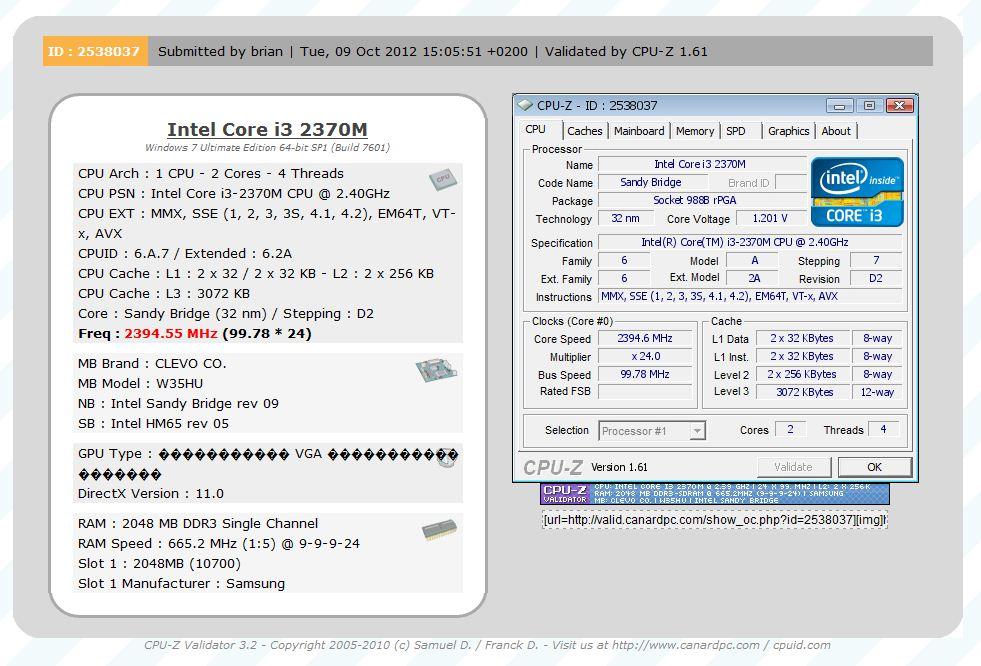Click the OK button in CPU-Z
The width and height of the screenshot is (981, 666).
pyautogui.click(x=875, y=467)
